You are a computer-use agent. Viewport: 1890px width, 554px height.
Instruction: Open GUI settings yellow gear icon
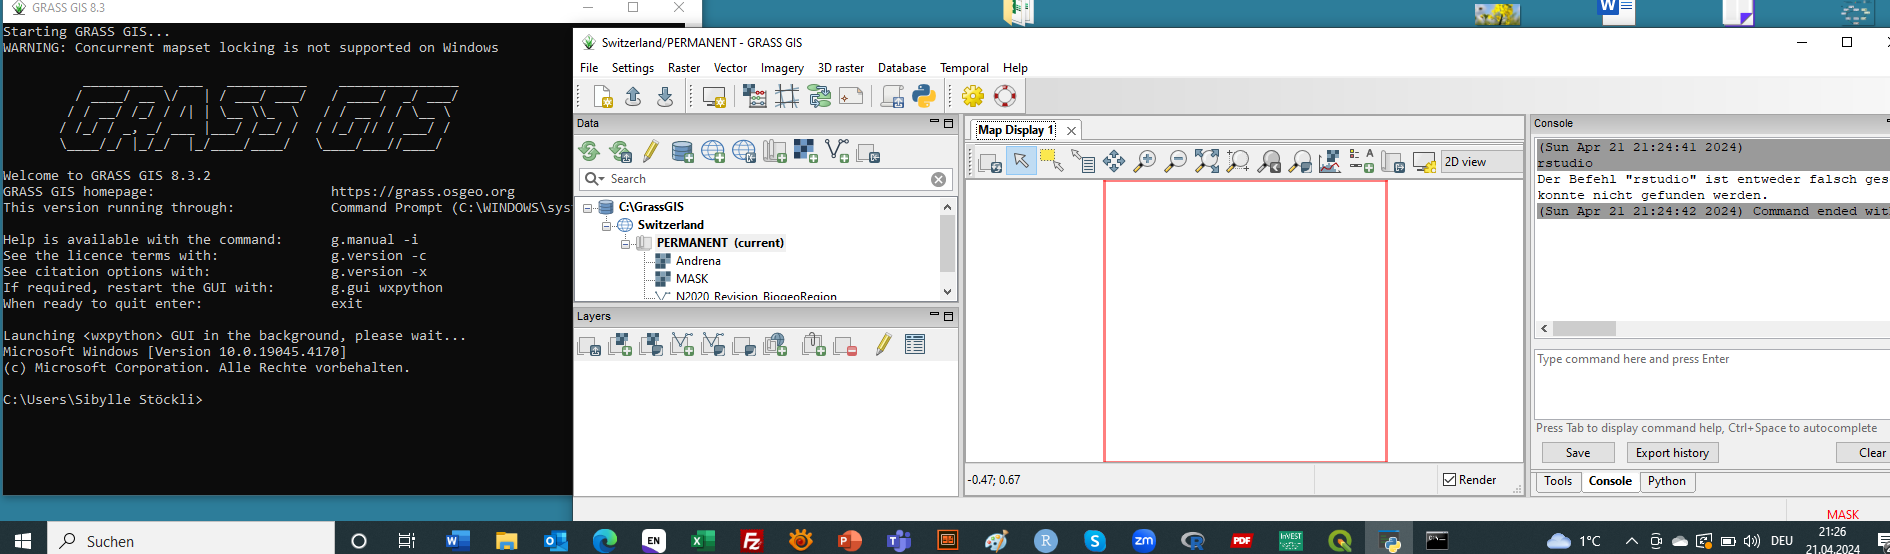point(973,96)
